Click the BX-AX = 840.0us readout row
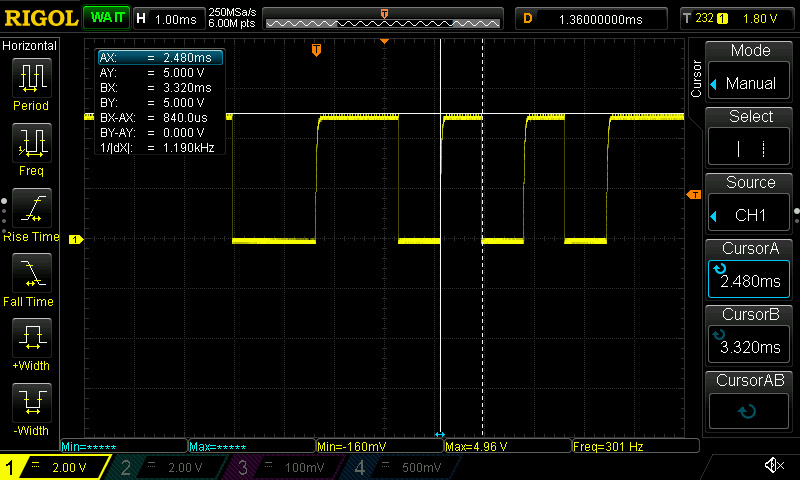Screen dimensions: 800x480 tap(160, 118)
